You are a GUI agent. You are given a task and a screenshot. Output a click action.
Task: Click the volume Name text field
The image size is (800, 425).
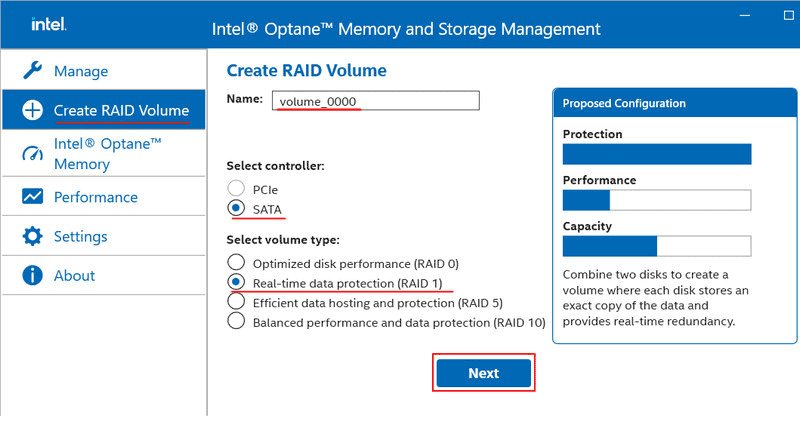376,101
